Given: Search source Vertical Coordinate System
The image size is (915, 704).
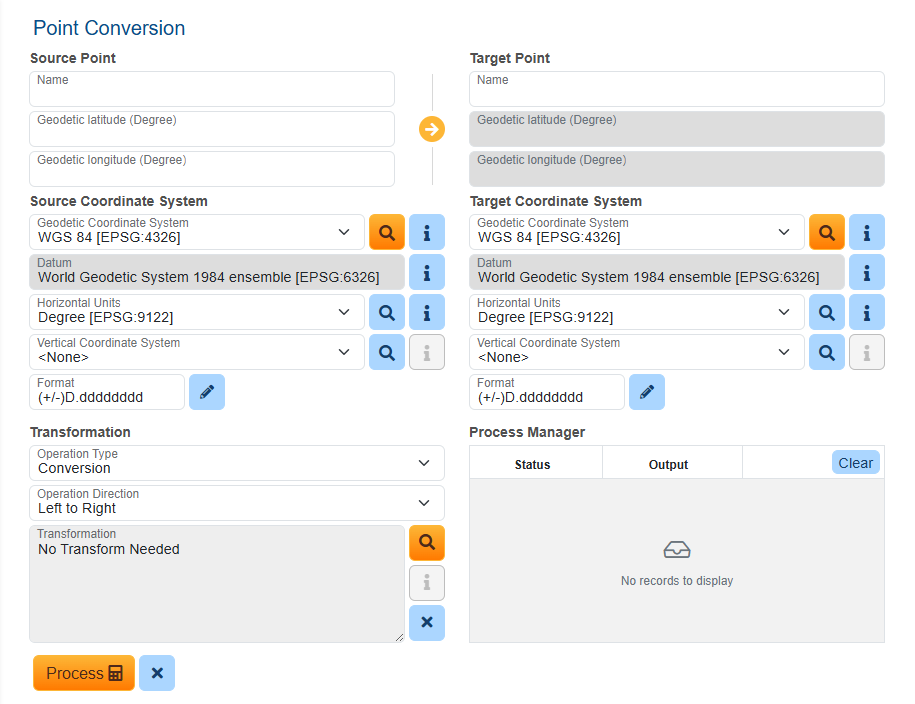Looking at the screenshot, I should (387, 352).
